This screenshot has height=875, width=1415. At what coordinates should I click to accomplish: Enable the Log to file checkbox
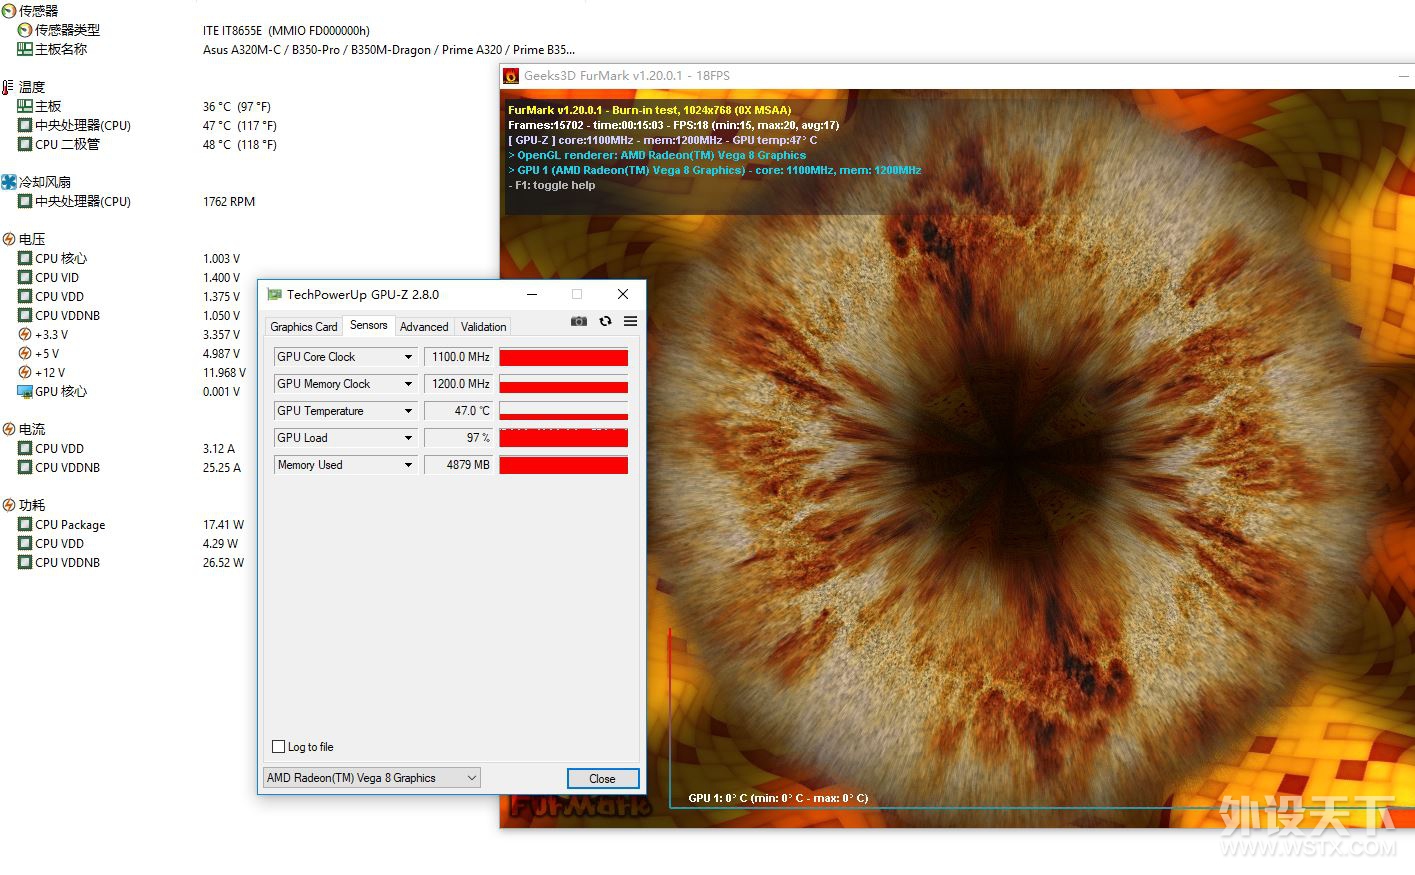point(279,747)
